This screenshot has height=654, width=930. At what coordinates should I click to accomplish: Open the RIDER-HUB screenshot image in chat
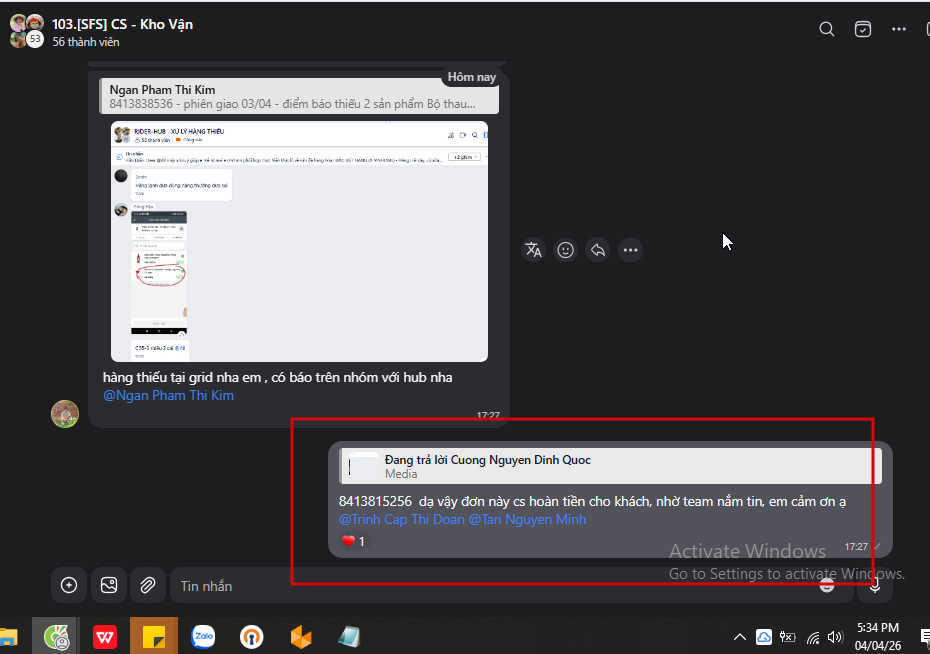(300, 241)
